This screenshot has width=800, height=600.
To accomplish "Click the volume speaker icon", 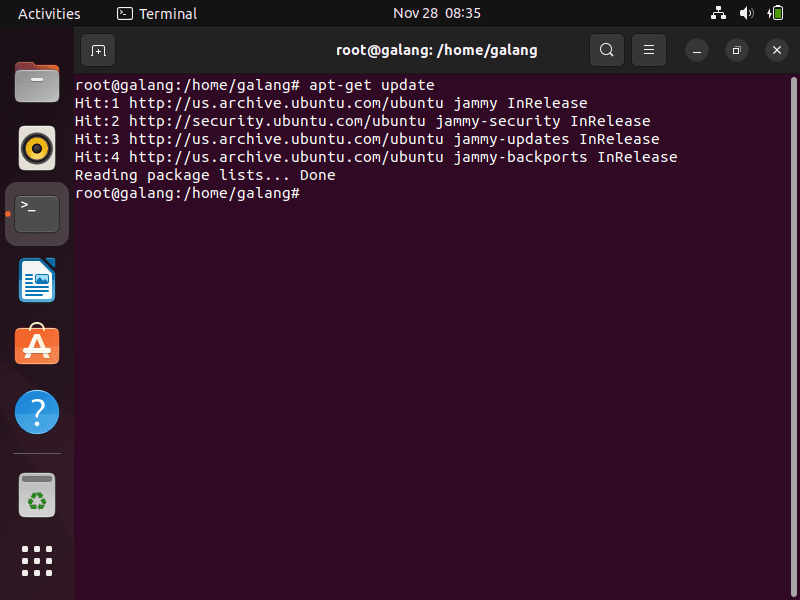I will [x=746, y=13].
